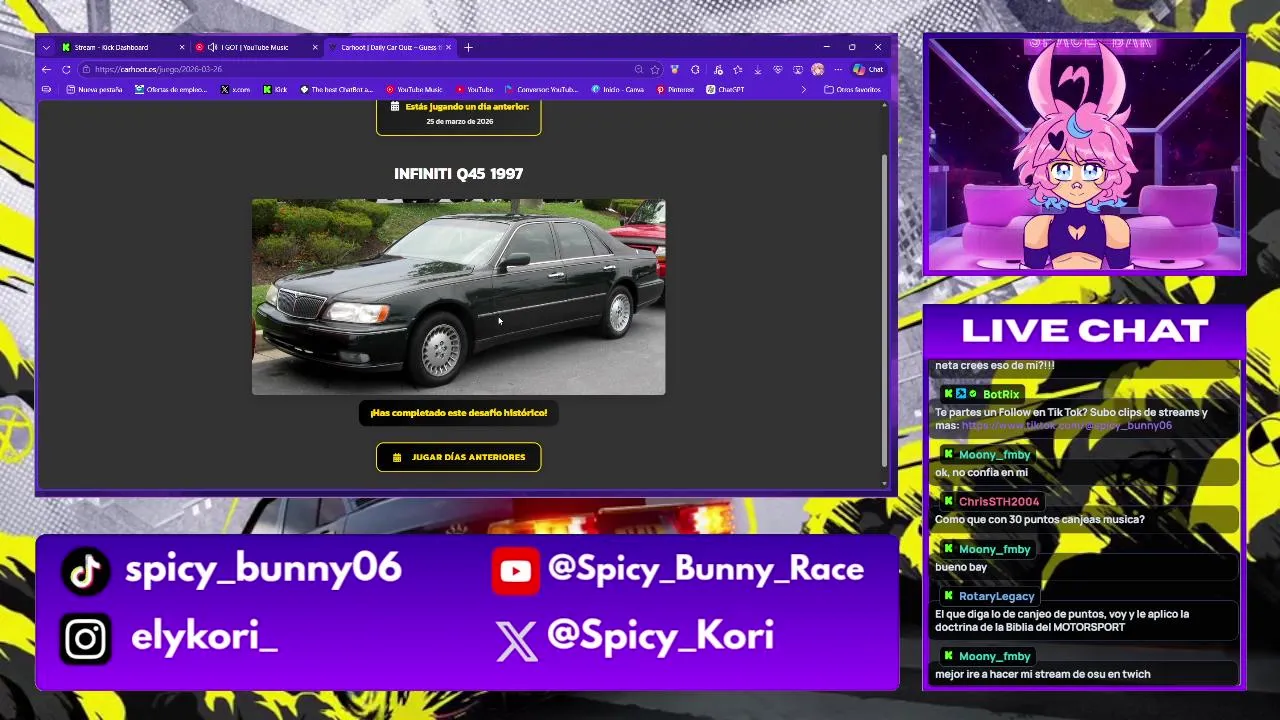Open the tab search dropdown arrow

(x=46, y=47)
